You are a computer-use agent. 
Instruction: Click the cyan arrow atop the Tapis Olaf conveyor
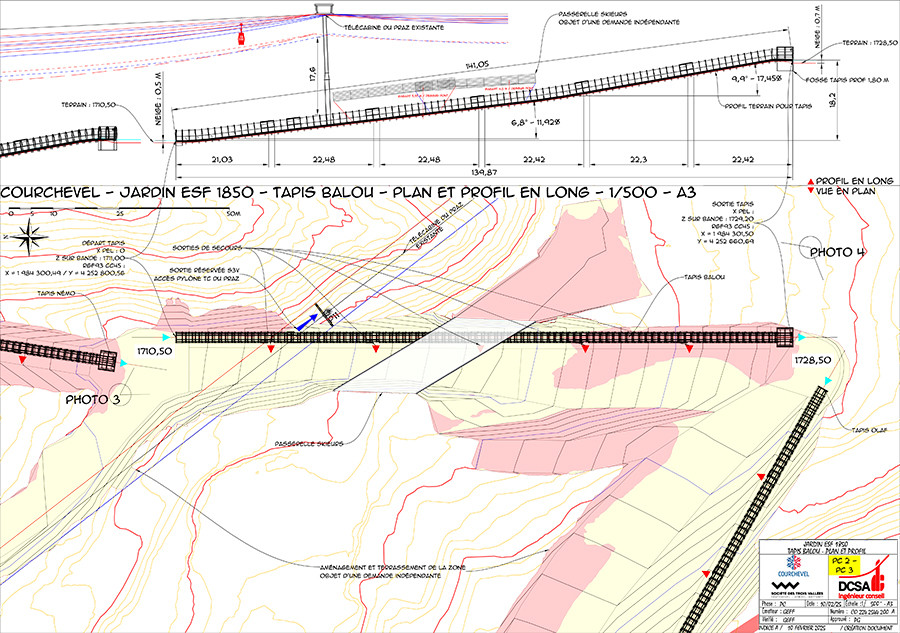pos(827,381)
